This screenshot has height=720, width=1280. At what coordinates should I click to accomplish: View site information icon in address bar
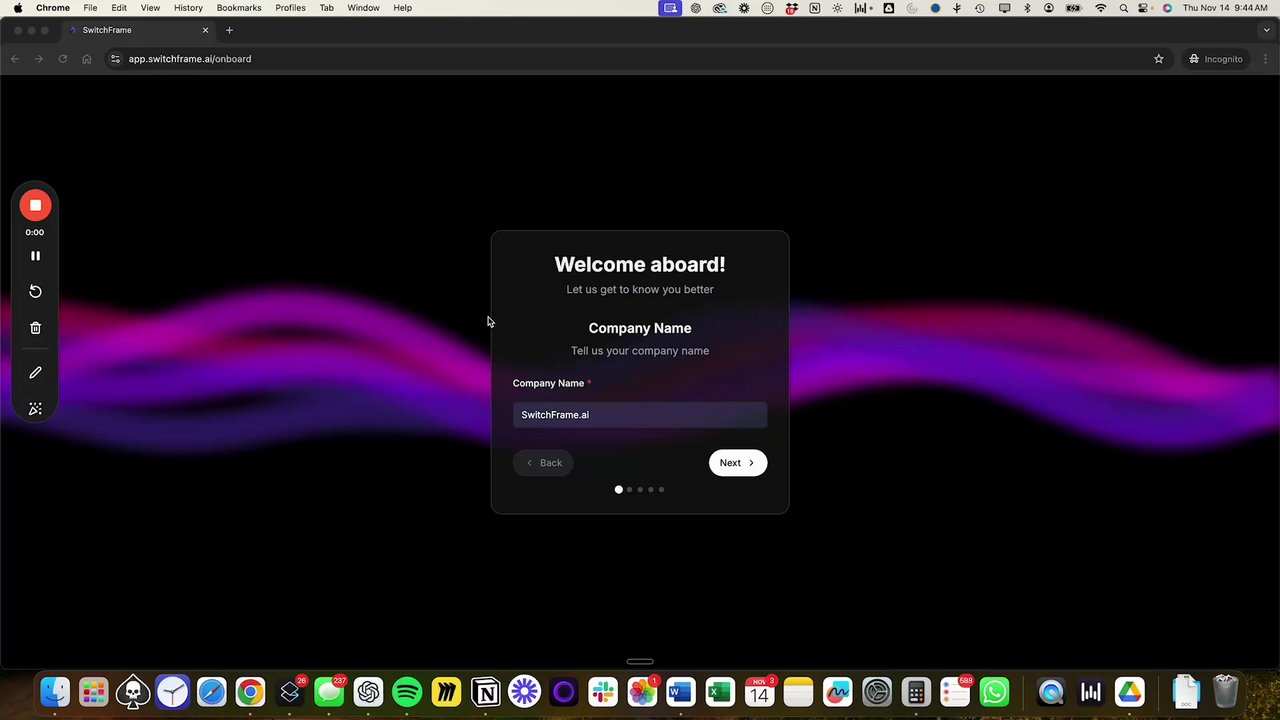tap(115, 59)
